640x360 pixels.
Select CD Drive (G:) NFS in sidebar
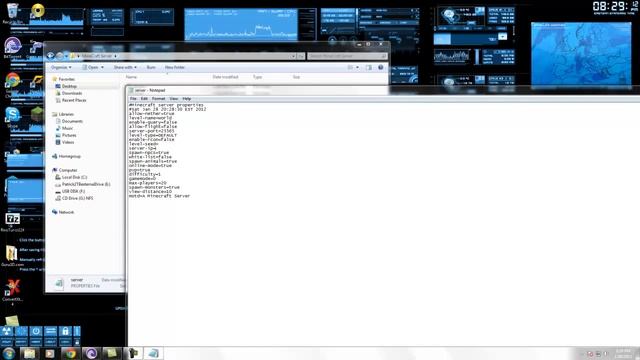coord(78,198)
